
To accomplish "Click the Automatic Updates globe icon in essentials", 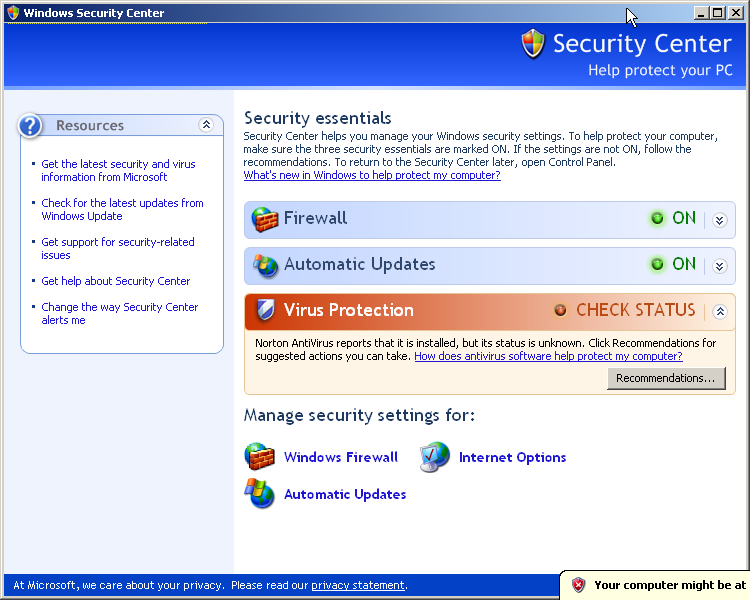I will pos(265,266).
